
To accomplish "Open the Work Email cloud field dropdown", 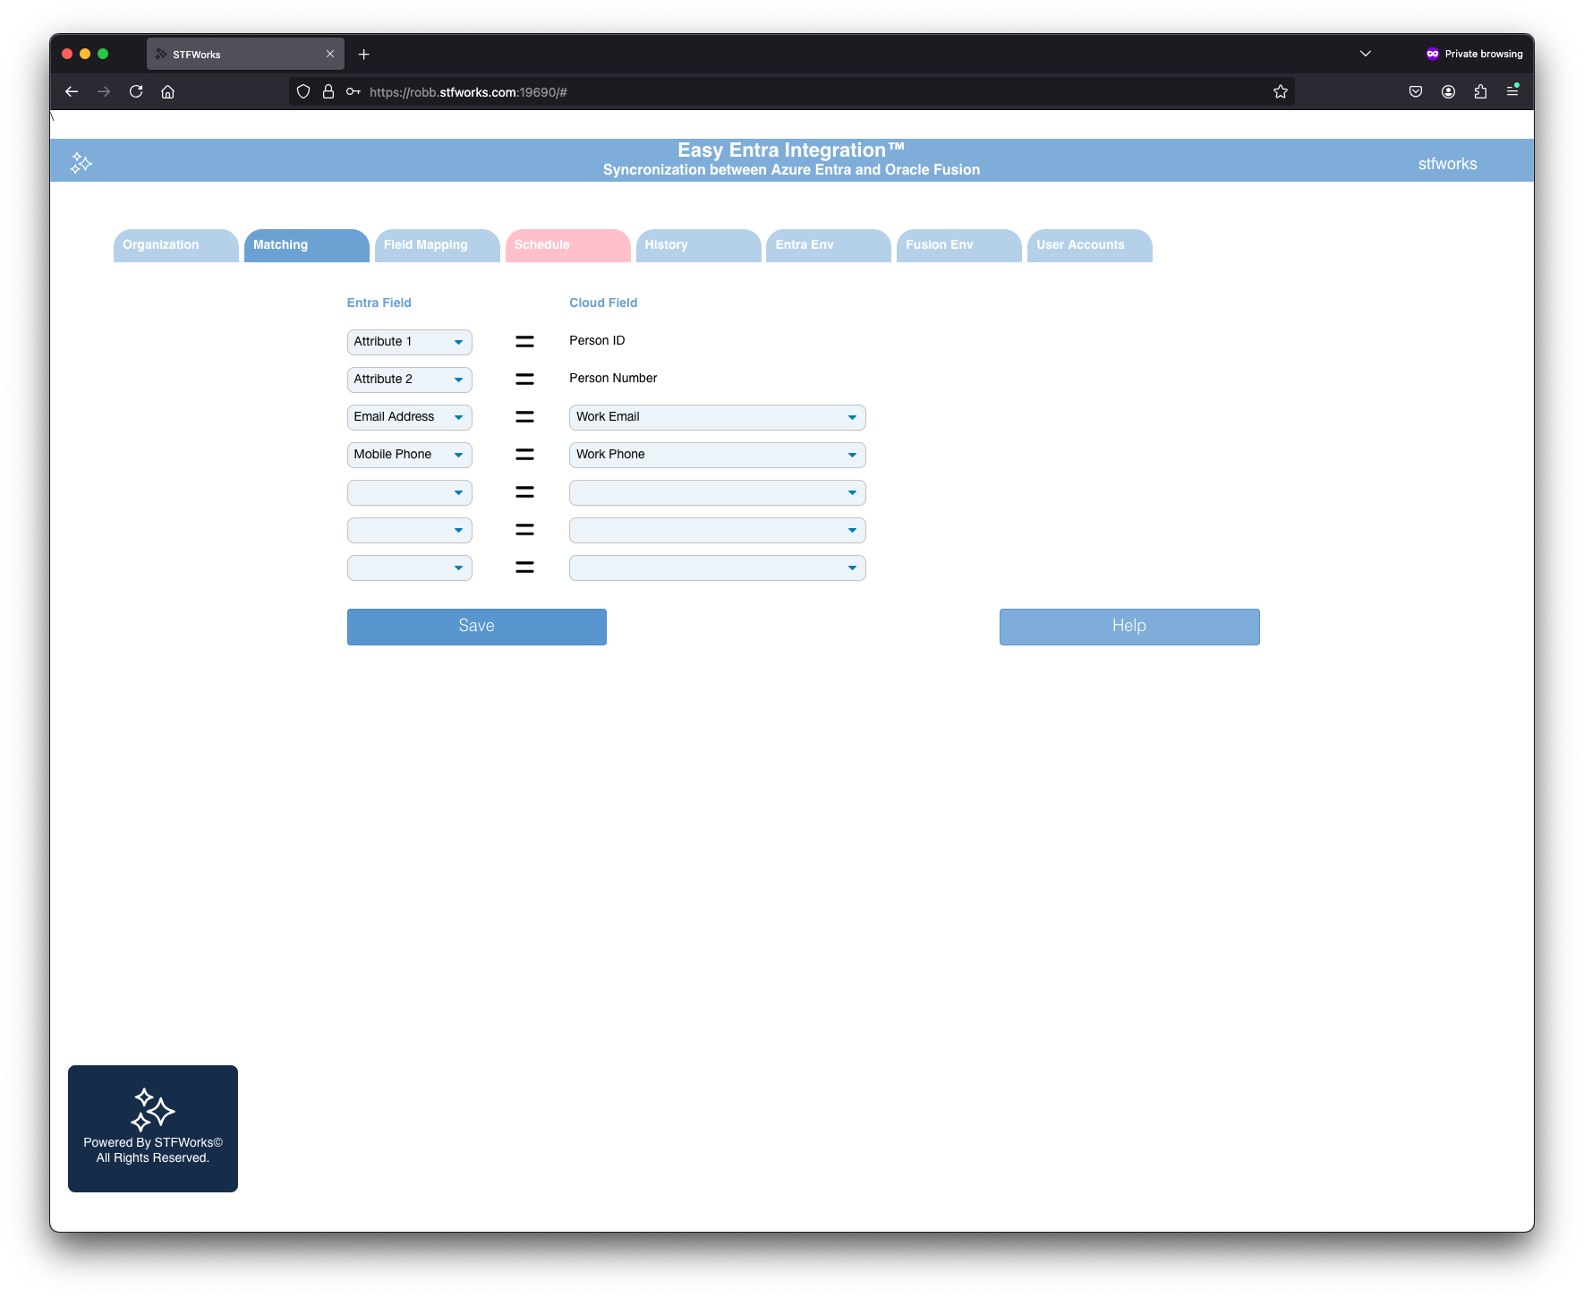I will (717, 417).
